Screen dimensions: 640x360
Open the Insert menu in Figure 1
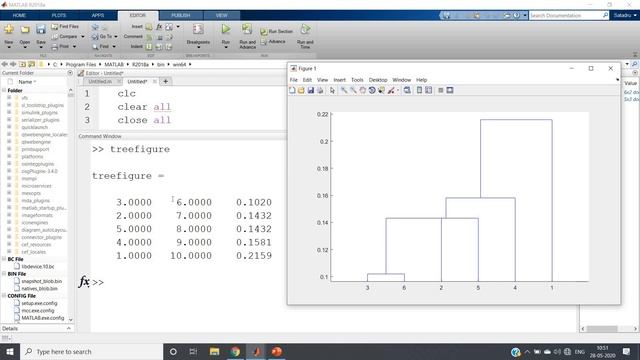[x=340, y=80]
